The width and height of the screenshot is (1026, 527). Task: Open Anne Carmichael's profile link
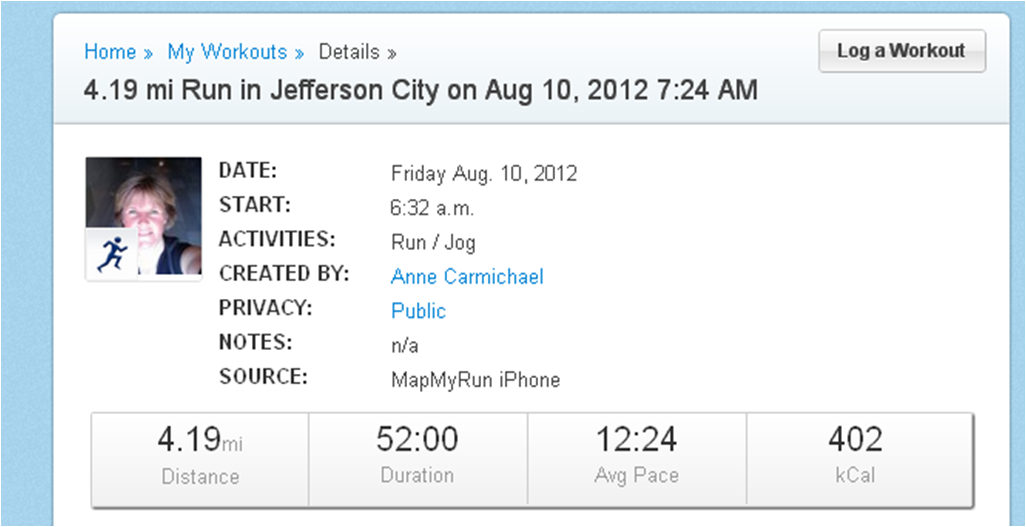467,277
